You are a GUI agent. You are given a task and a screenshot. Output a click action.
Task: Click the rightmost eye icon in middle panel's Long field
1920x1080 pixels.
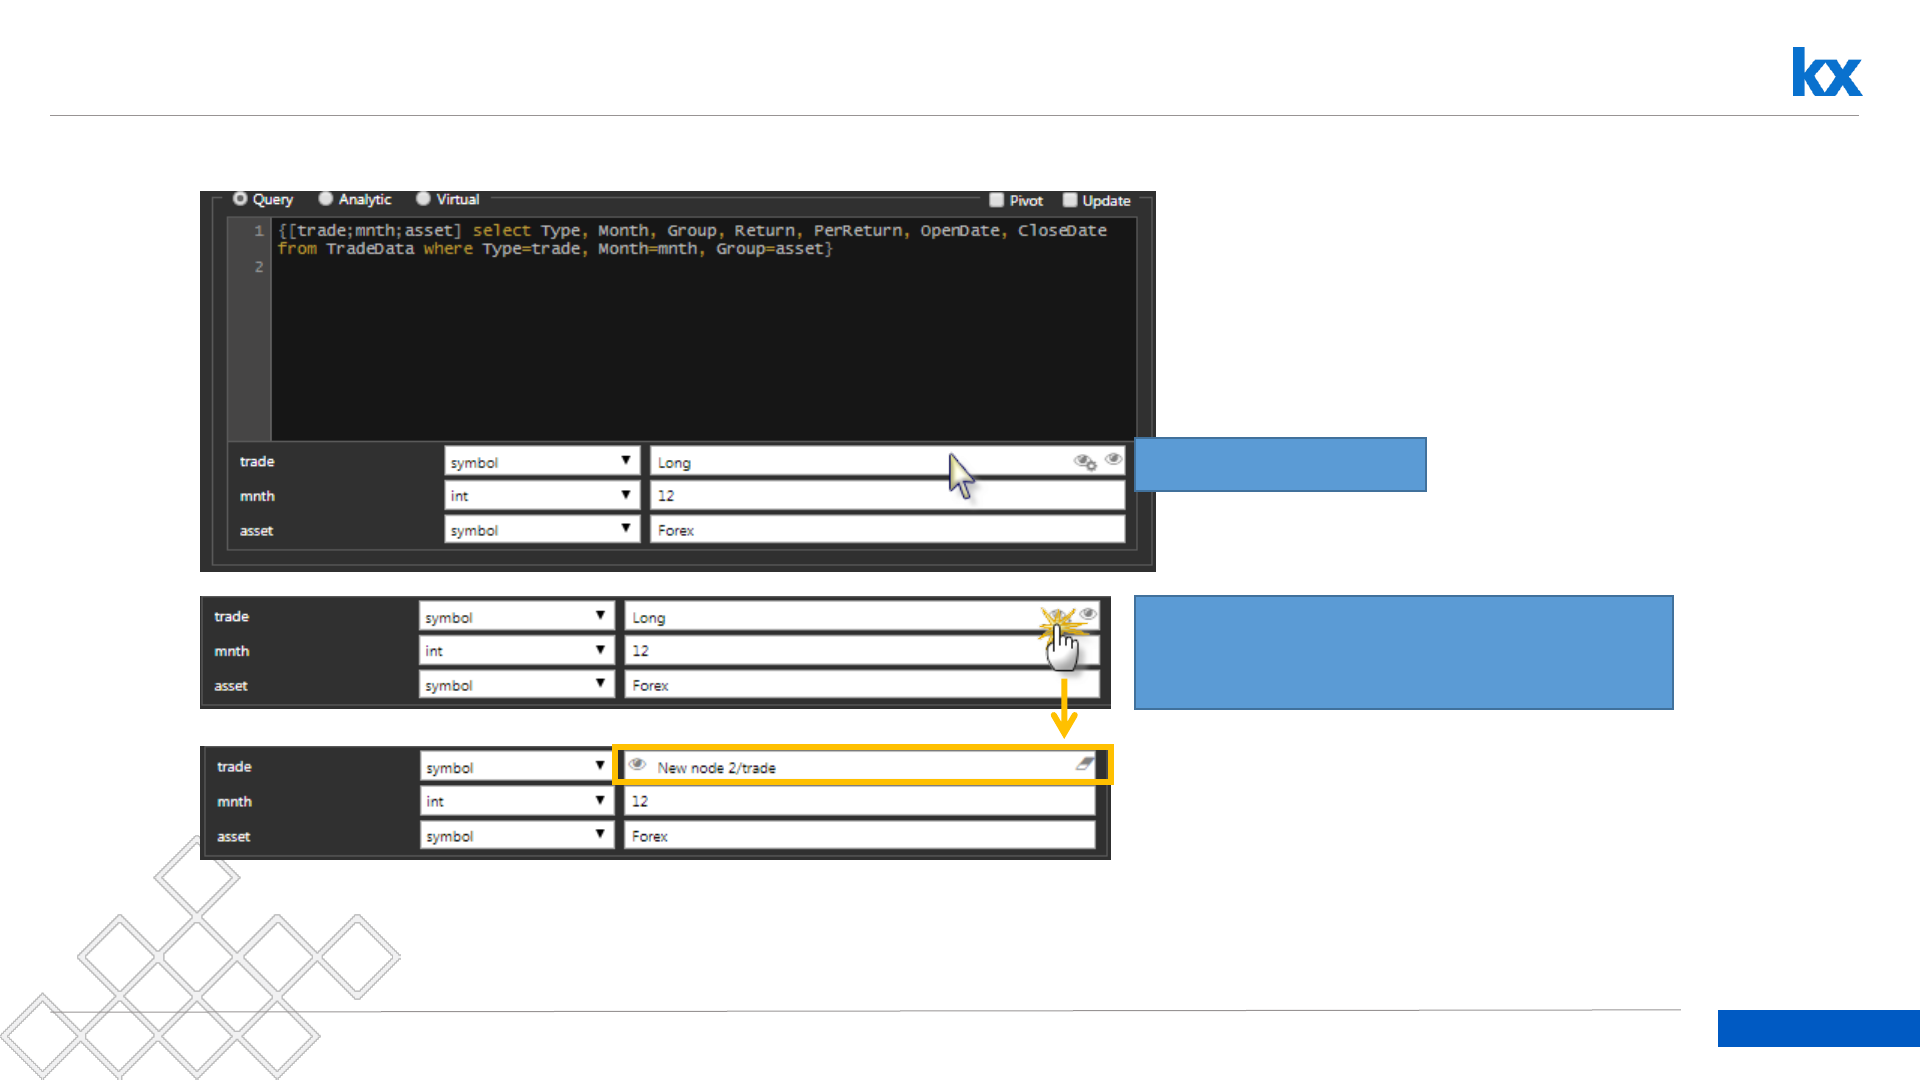click(1088, 614)
